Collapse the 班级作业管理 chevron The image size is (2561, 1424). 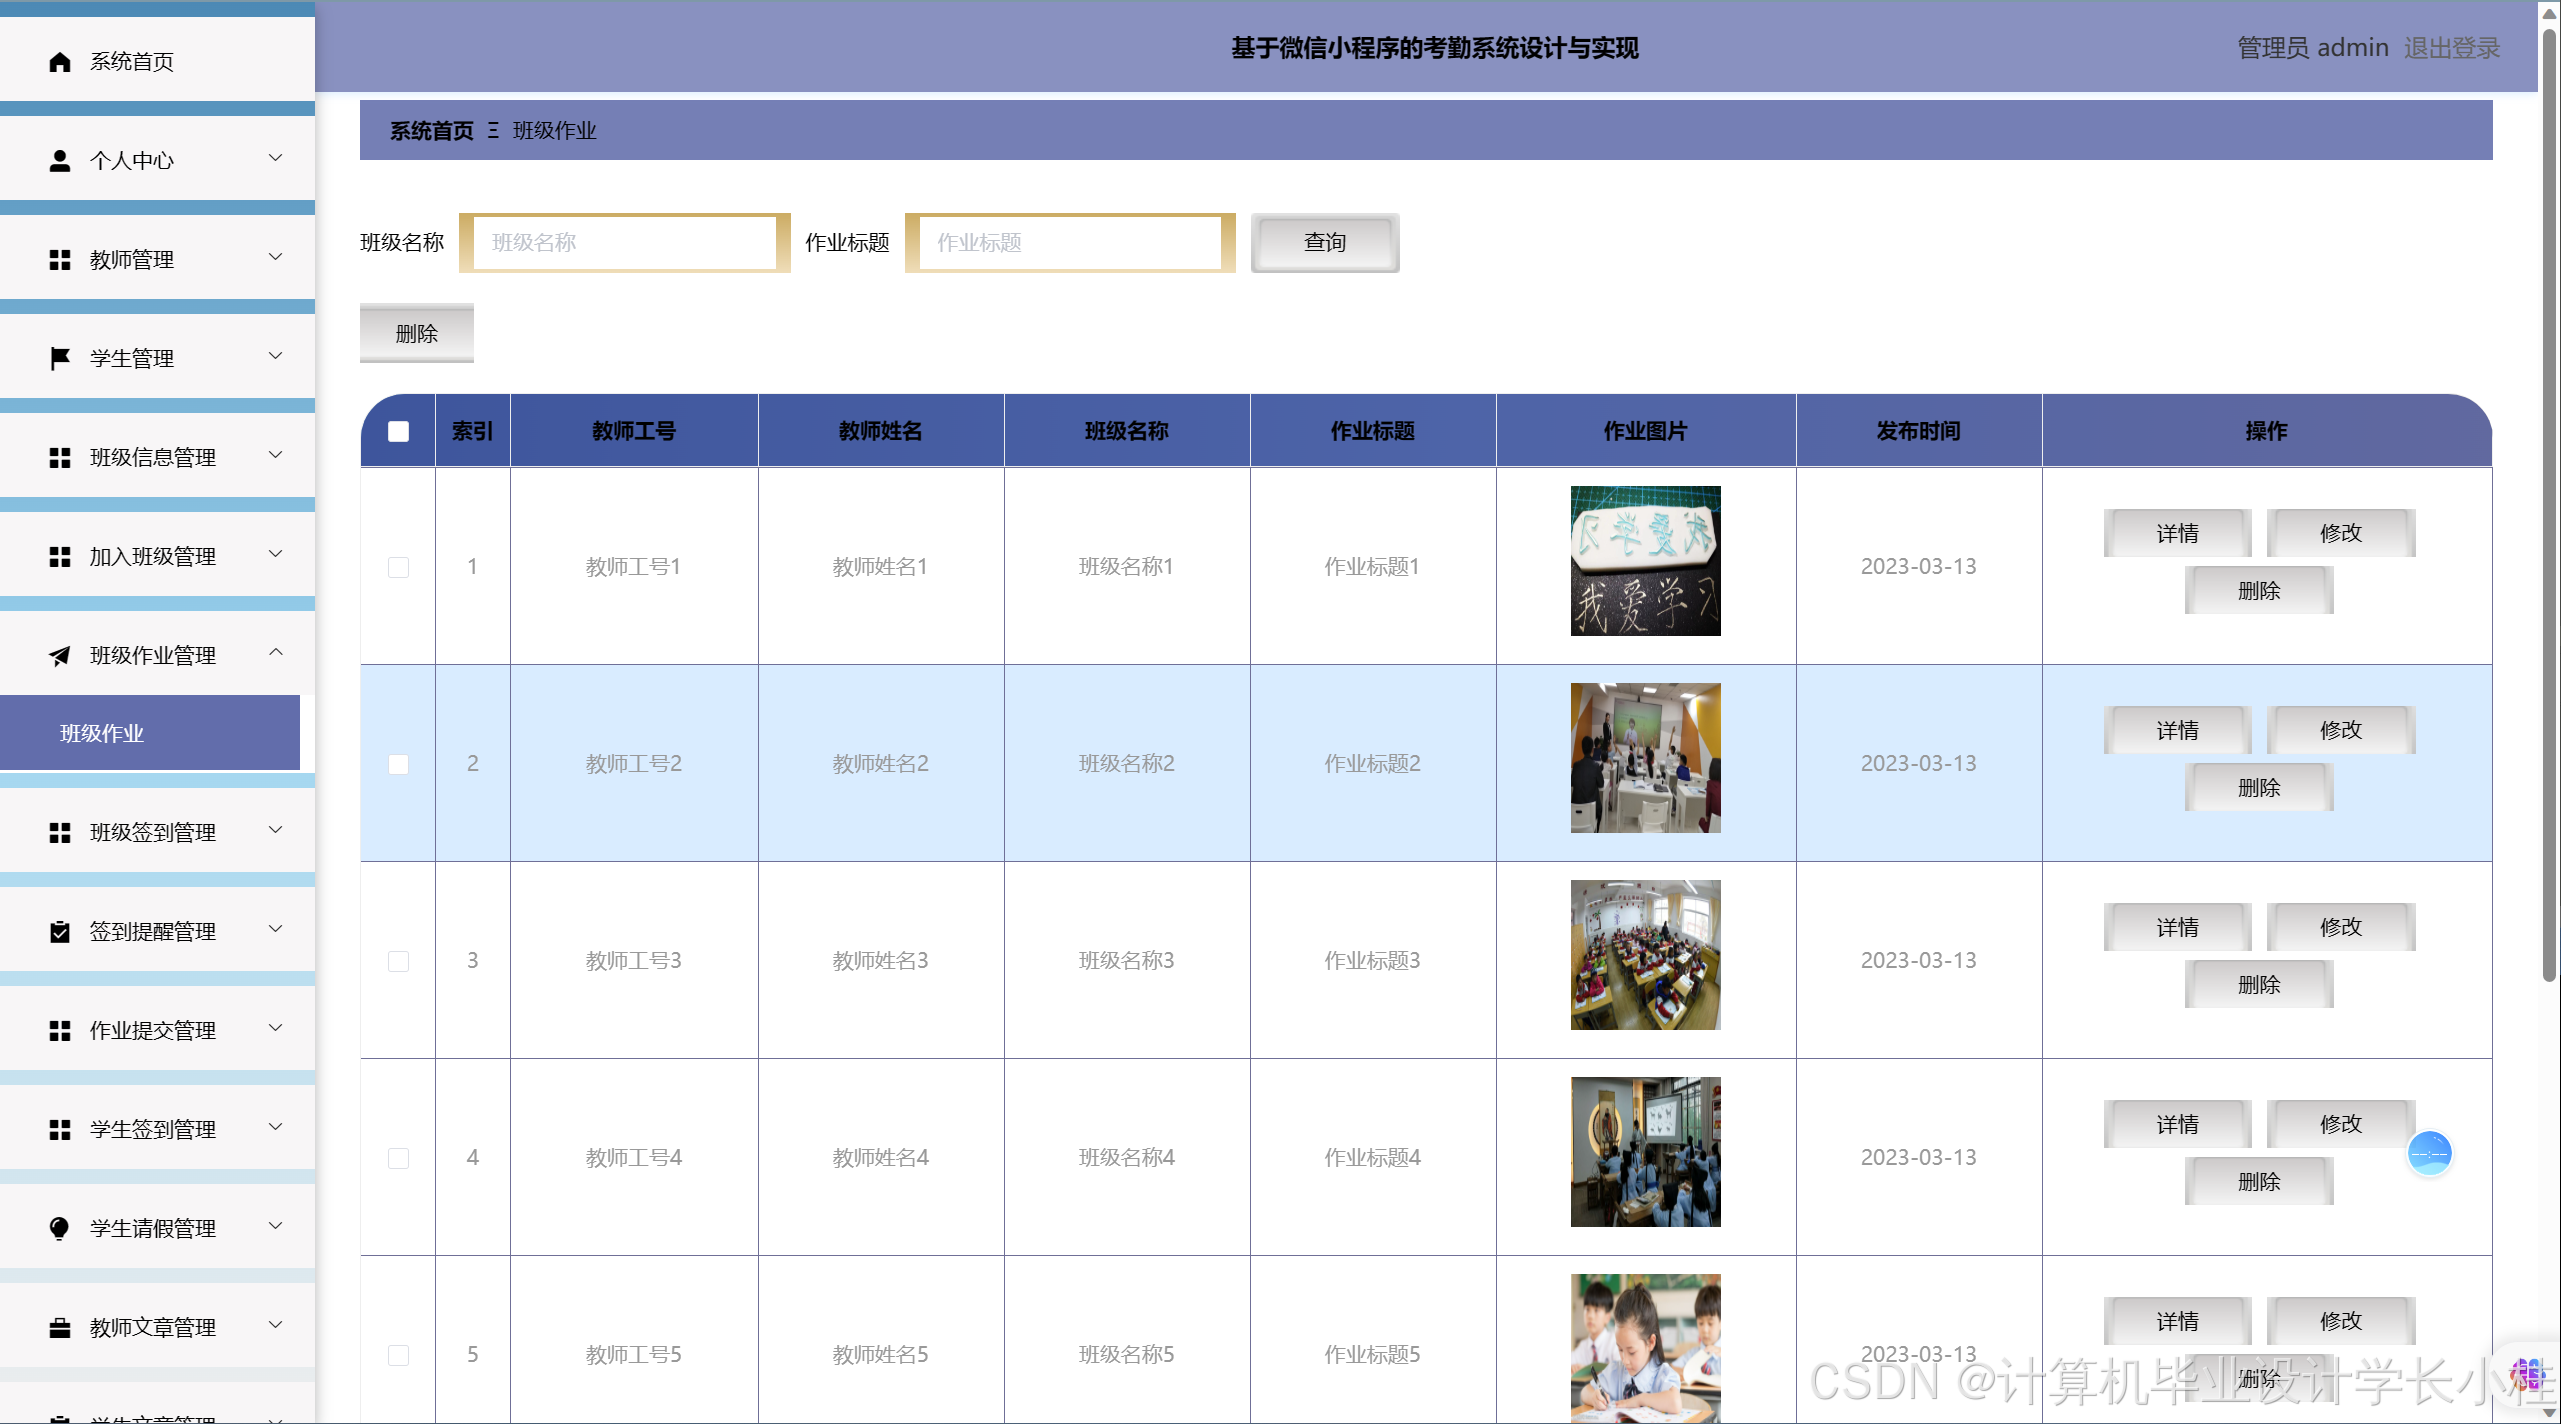[x=276, y=653]
